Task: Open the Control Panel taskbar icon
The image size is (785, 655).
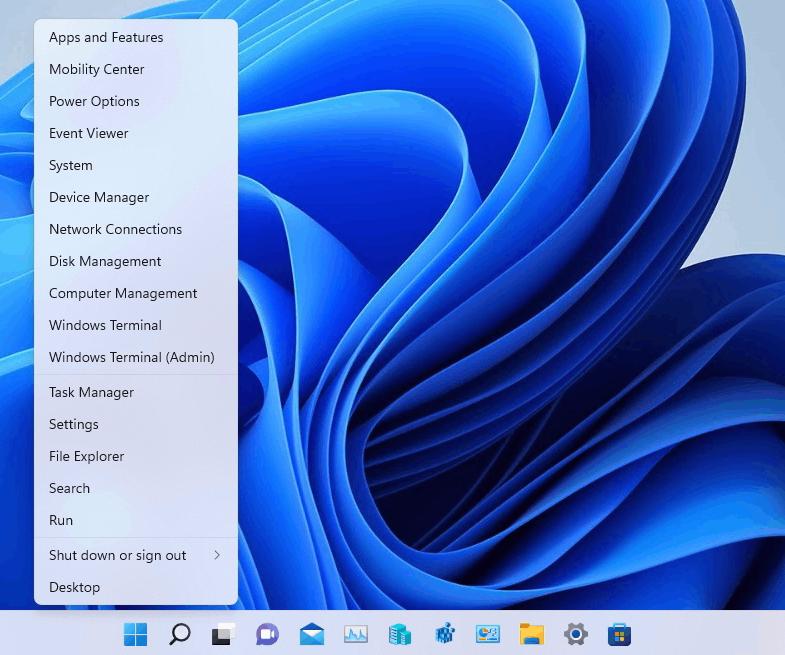Action: pos(488,634)
